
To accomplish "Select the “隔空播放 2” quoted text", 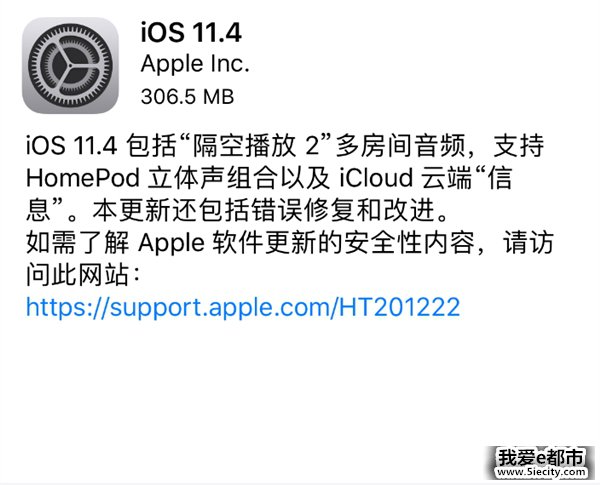I will point(253,146).
